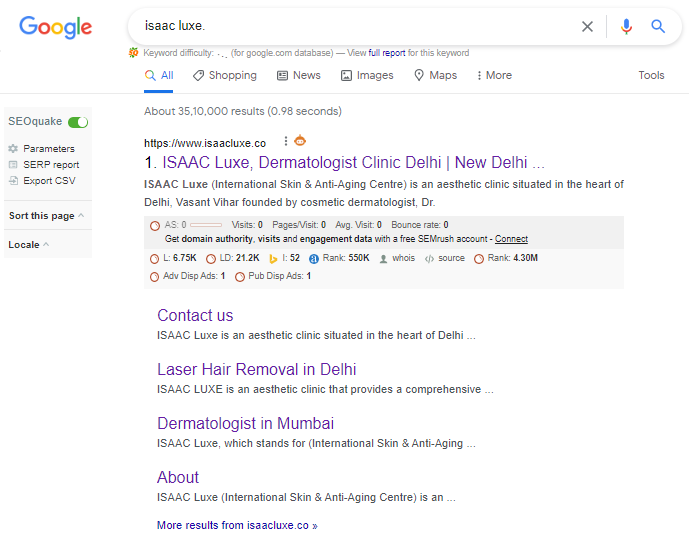Open the Contact us sitelink
This screenshot has height=554, width=689.
195,315
